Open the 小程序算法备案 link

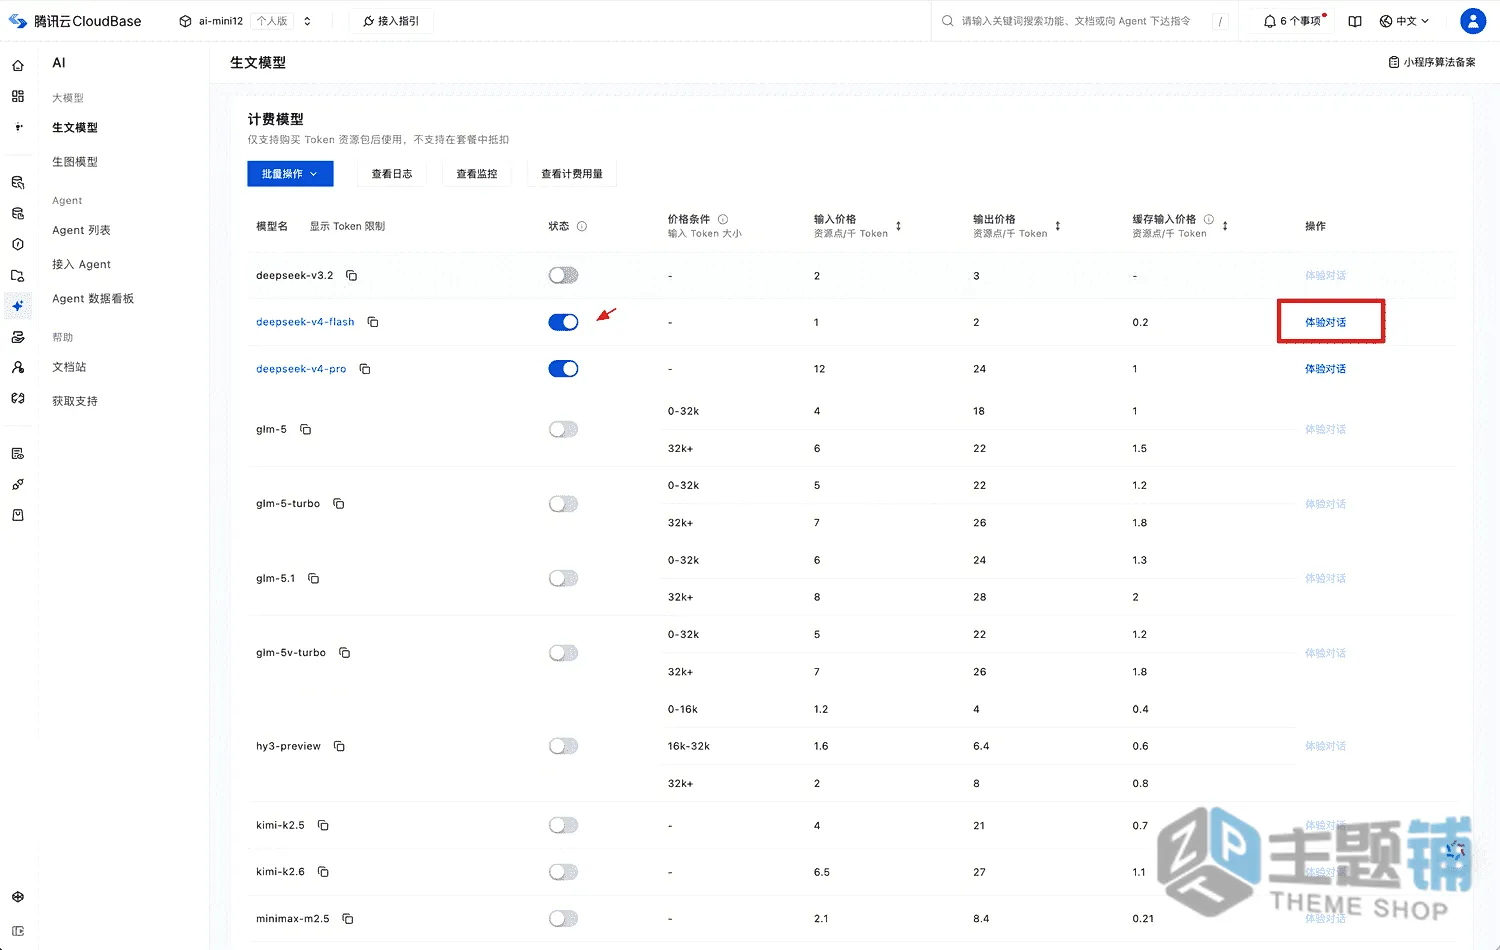[1432, 62]
